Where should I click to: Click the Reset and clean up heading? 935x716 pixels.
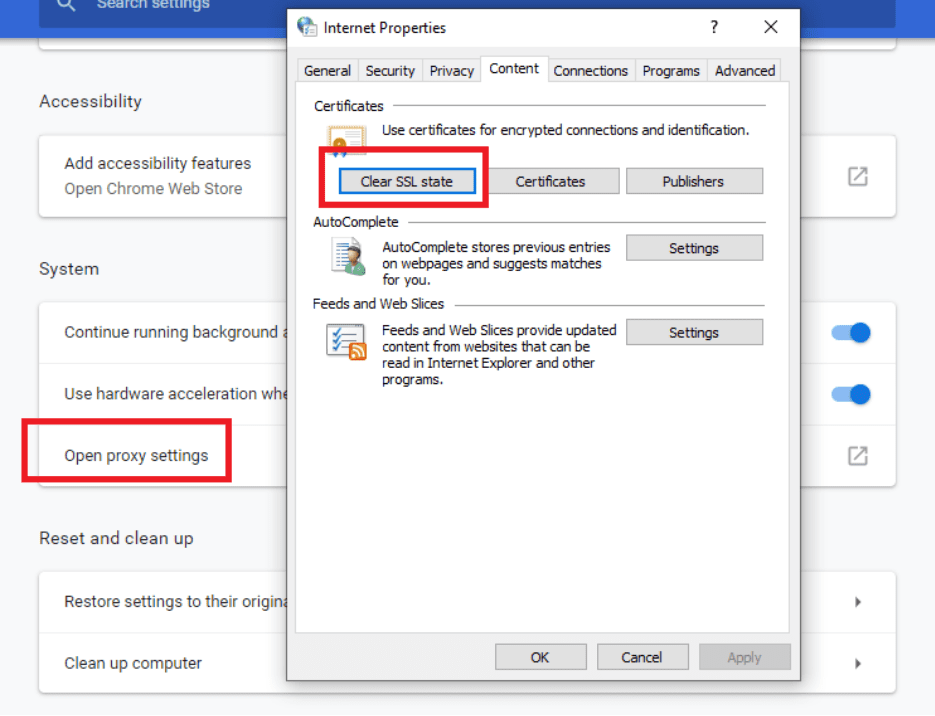(x=116, y=538)
